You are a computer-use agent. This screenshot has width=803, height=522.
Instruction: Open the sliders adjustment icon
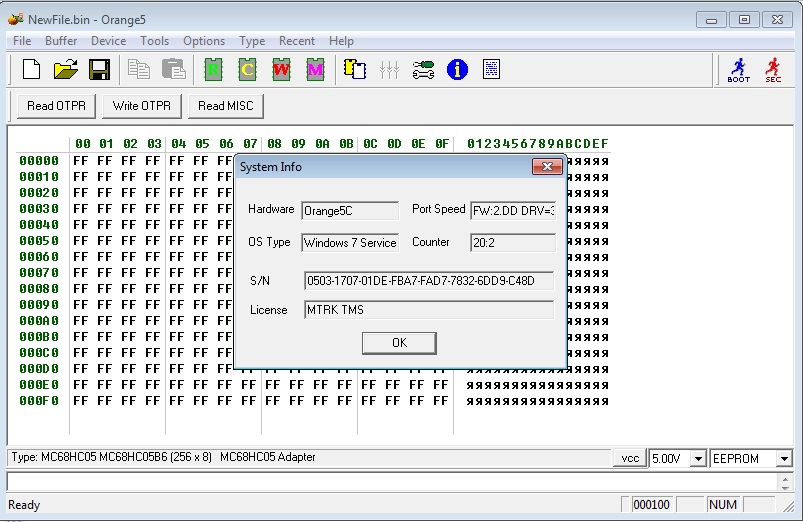click(x=389, y=69)
